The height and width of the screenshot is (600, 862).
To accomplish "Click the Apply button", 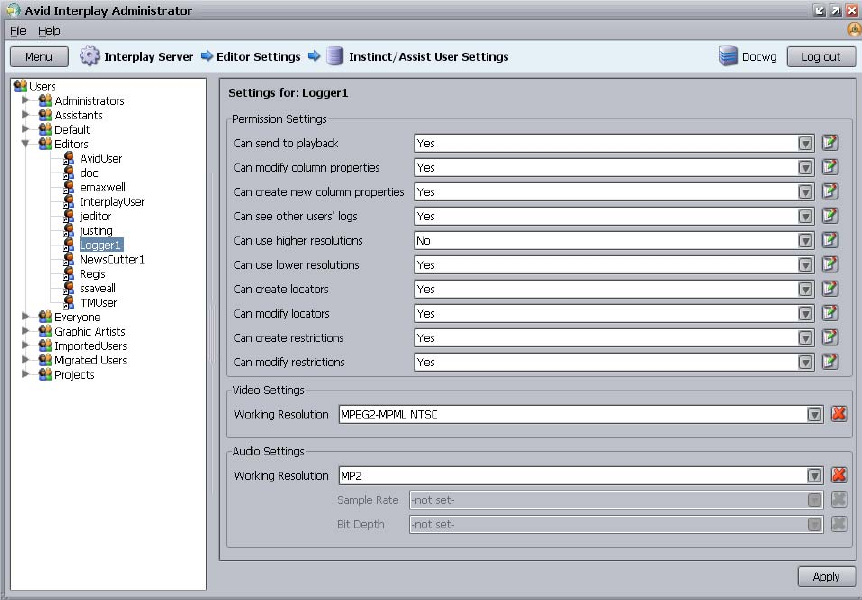I will tap(826, 576).
